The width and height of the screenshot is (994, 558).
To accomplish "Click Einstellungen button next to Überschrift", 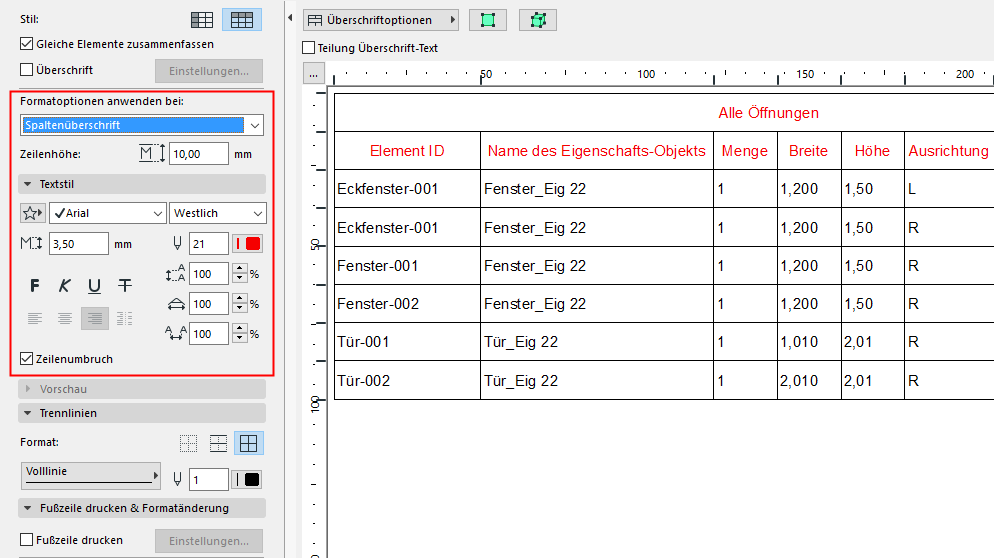I will click(x=209, y=71).
